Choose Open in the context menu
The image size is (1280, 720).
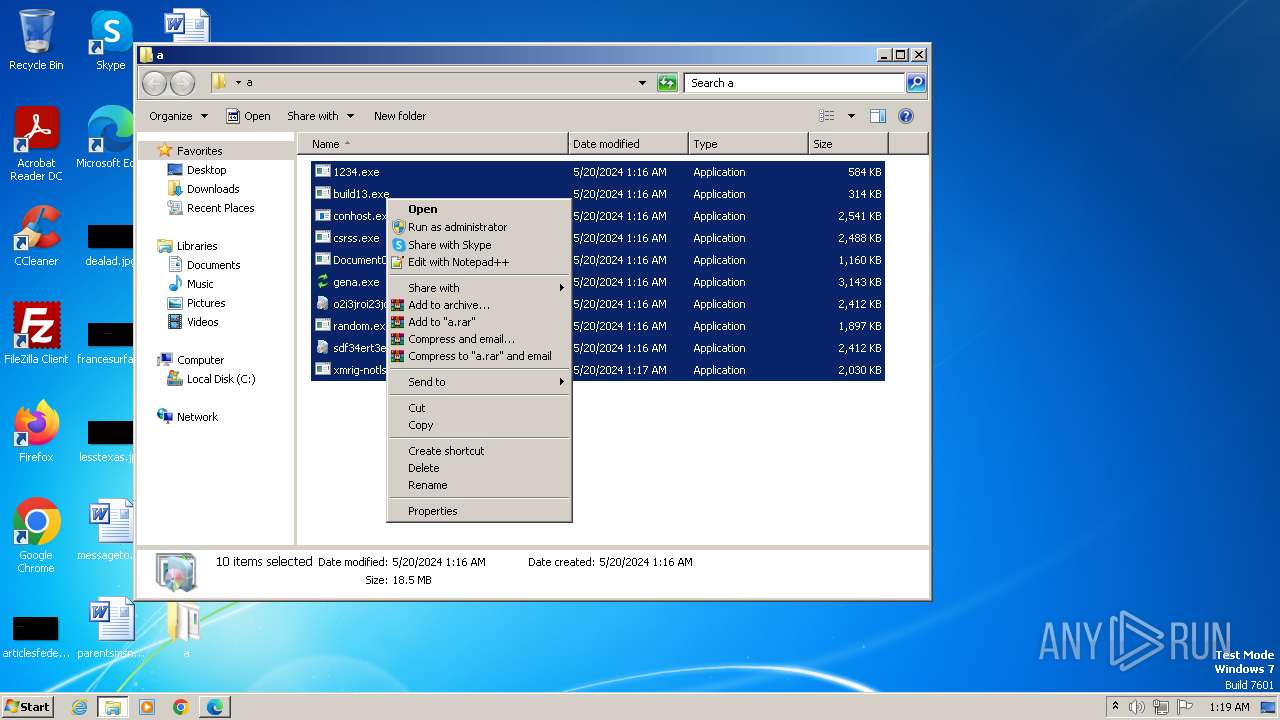(x=479, y=210)
